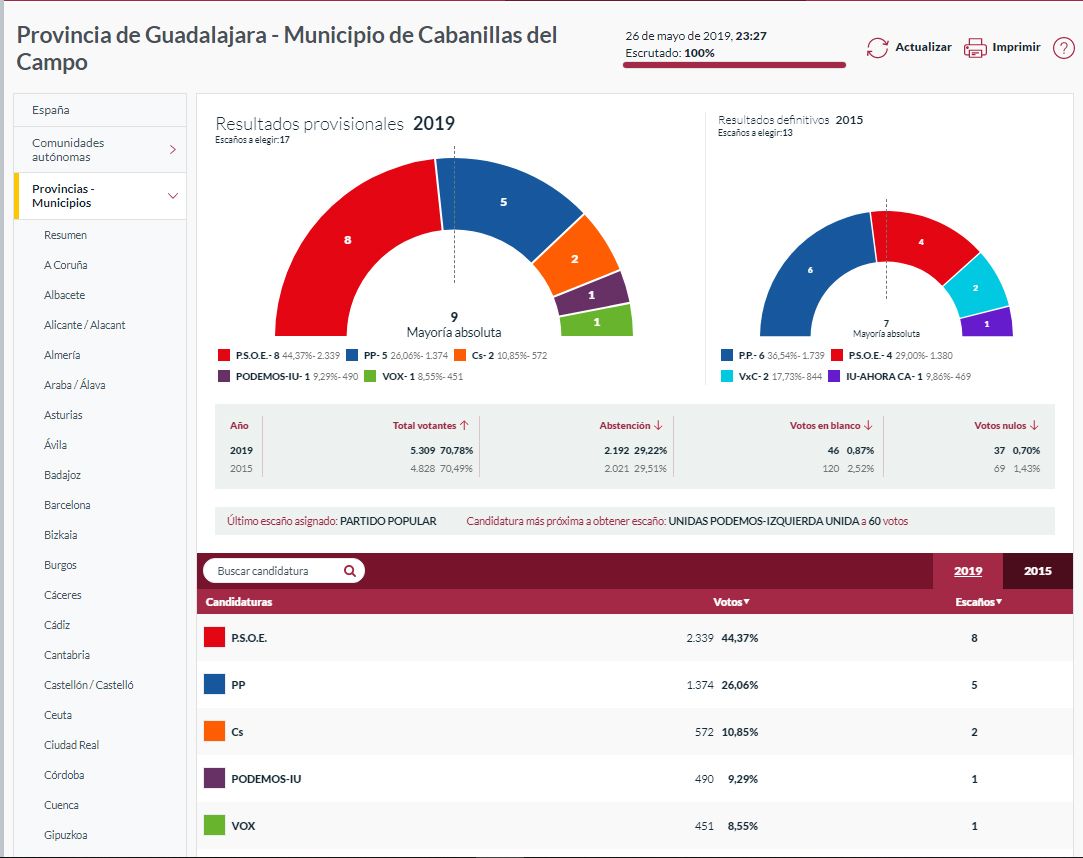1083x858 pixels.
Task: Open the help question mark icon
Action: pos(1063,48)
